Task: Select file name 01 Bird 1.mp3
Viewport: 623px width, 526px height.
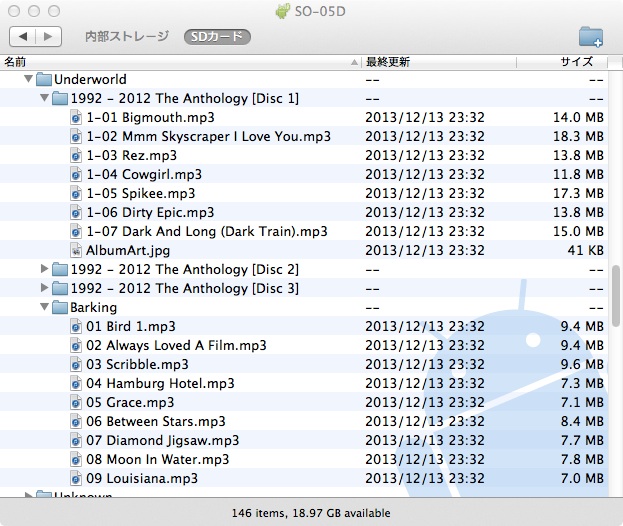Action: 131,327
